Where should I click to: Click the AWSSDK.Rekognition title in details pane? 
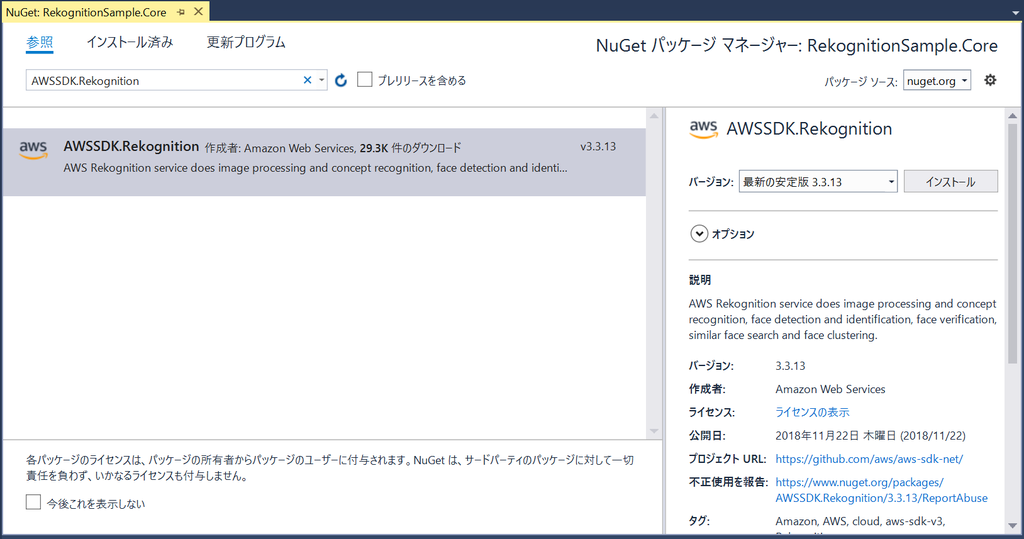point(809,129)
